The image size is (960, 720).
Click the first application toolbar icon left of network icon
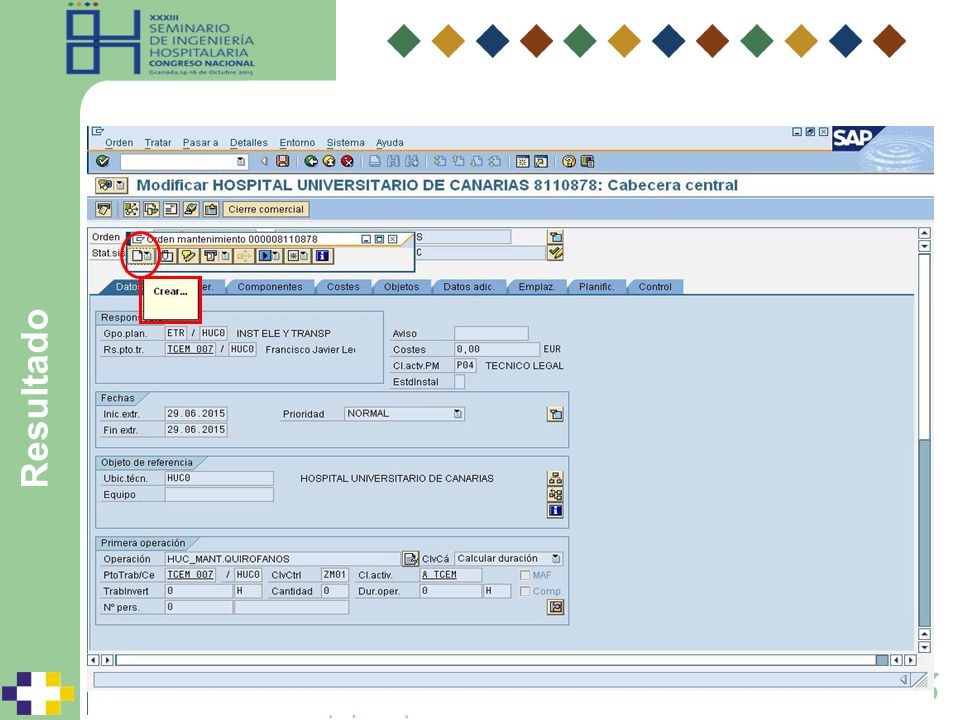[x=103, y=209]
